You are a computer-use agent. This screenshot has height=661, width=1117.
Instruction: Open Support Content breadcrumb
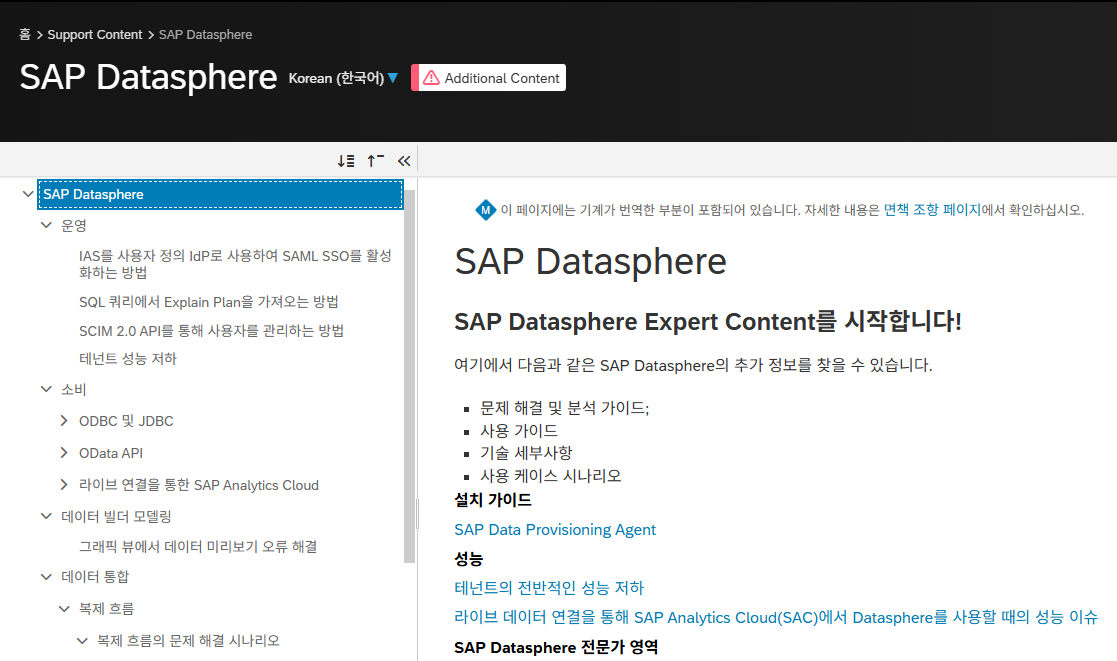(95, 34)
